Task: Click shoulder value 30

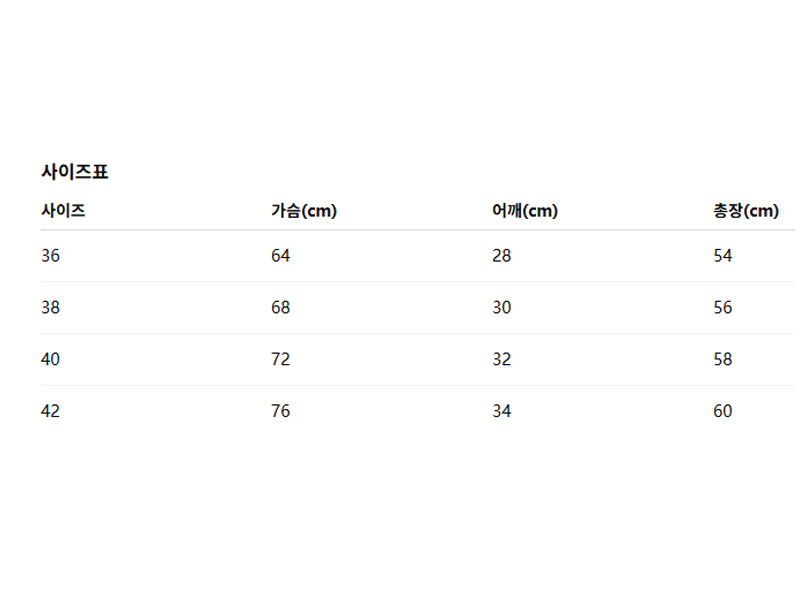Action: [502, 308]
